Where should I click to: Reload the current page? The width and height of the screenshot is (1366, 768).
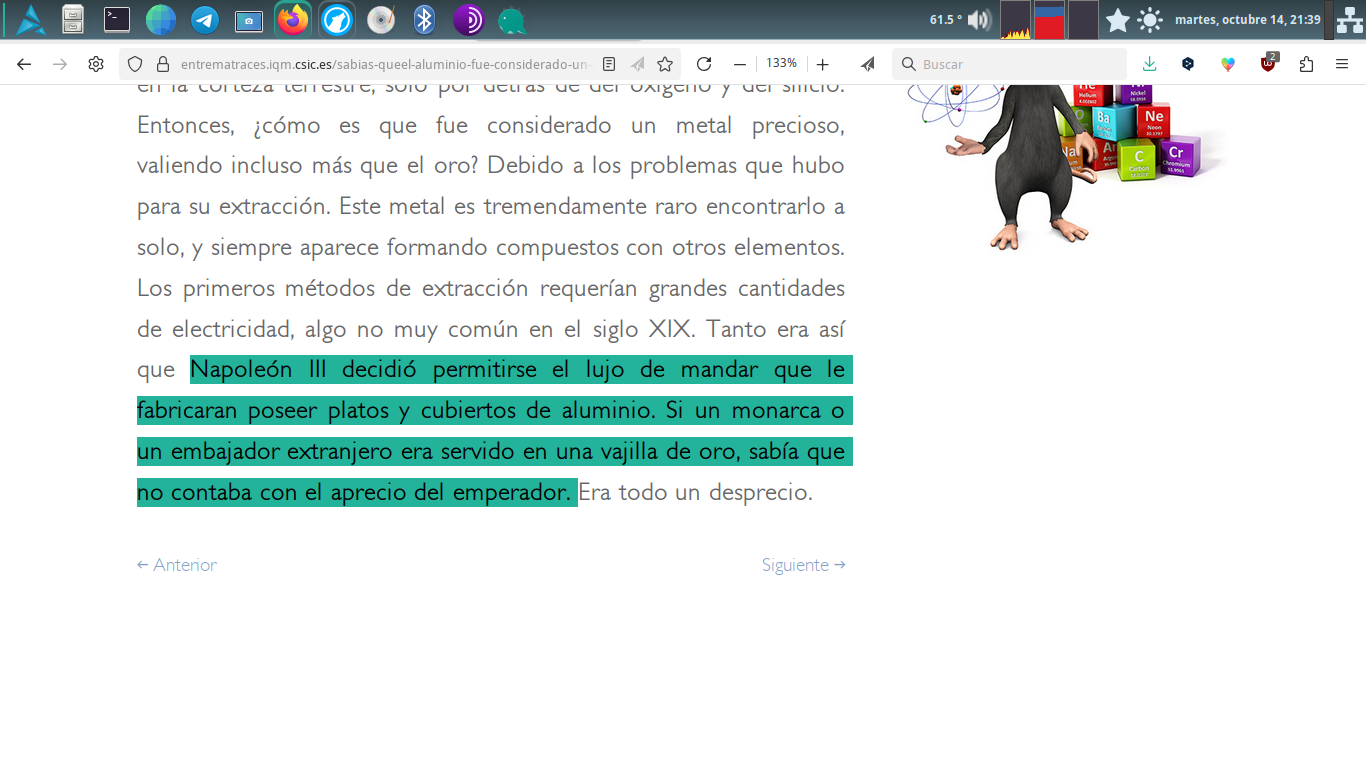704,64
